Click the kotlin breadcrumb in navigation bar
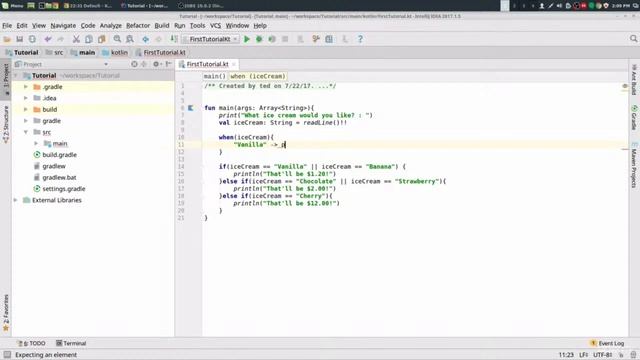 coord(115,52)
